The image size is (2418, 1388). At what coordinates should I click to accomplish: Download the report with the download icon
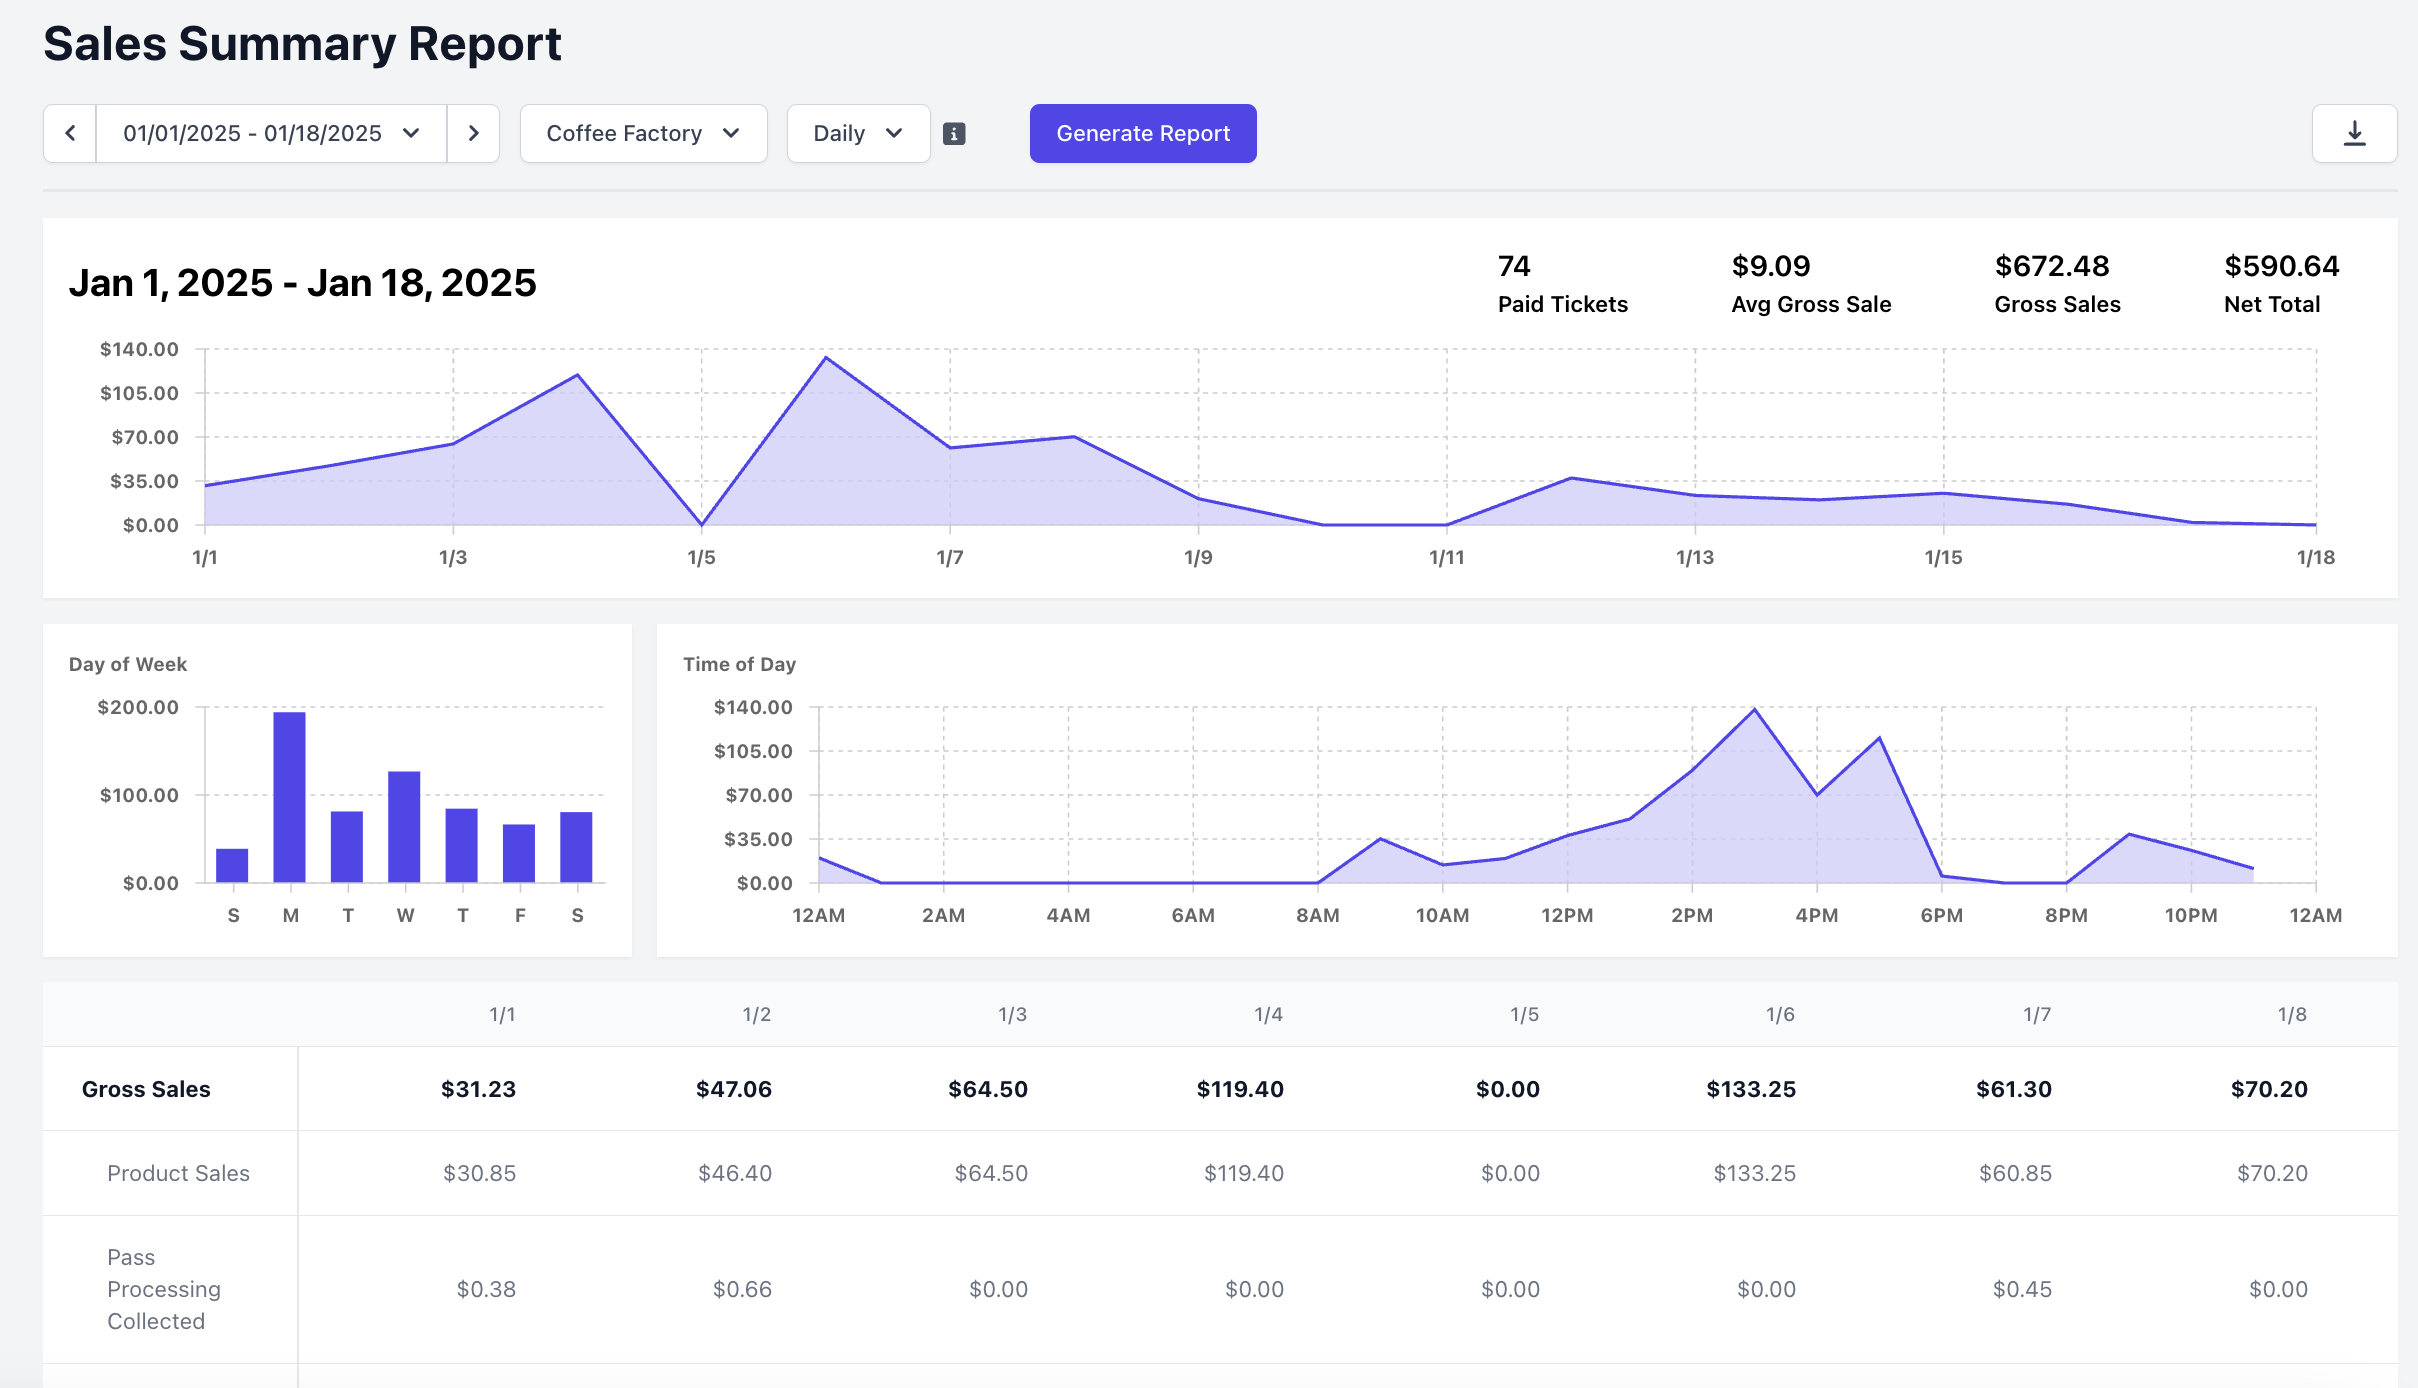(2354, 133)
